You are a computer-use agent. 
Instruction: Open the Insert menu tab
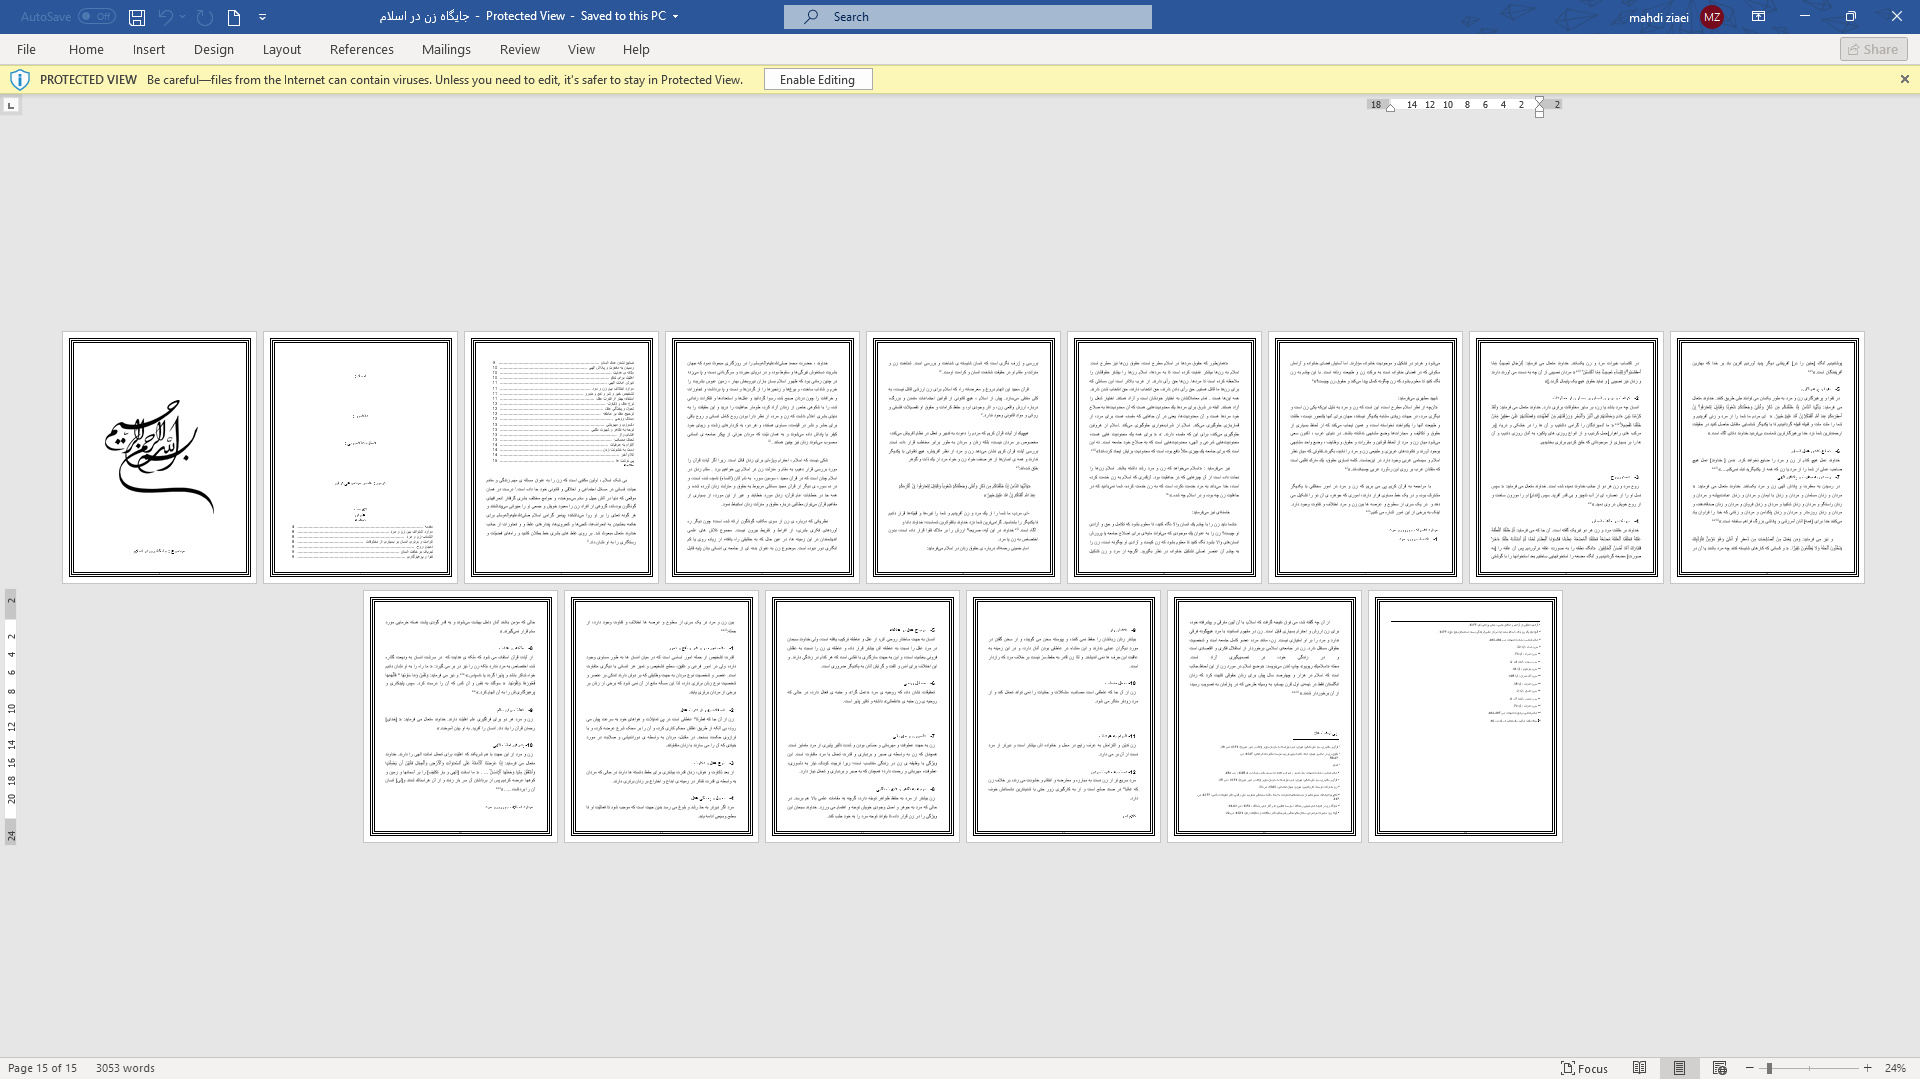point(148,49)
